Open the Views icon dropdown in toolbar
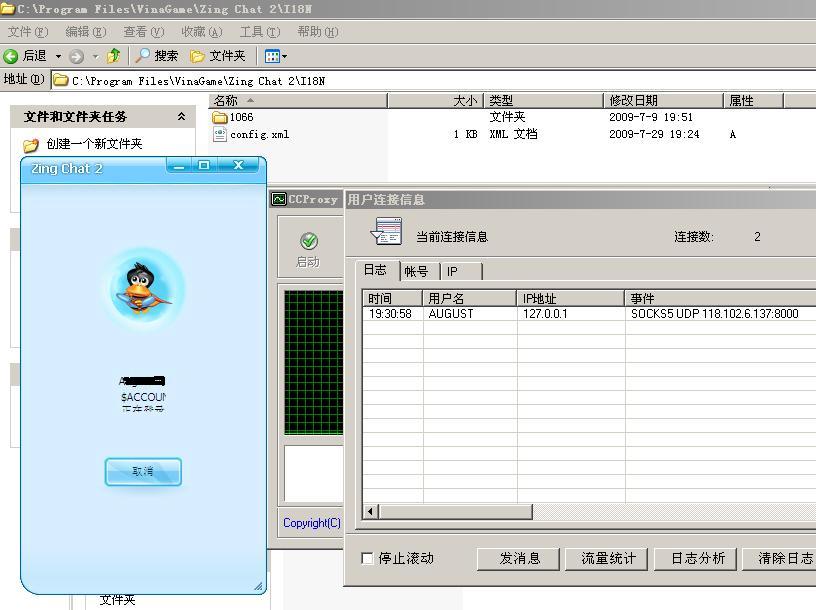 click(x=276, y=56)
